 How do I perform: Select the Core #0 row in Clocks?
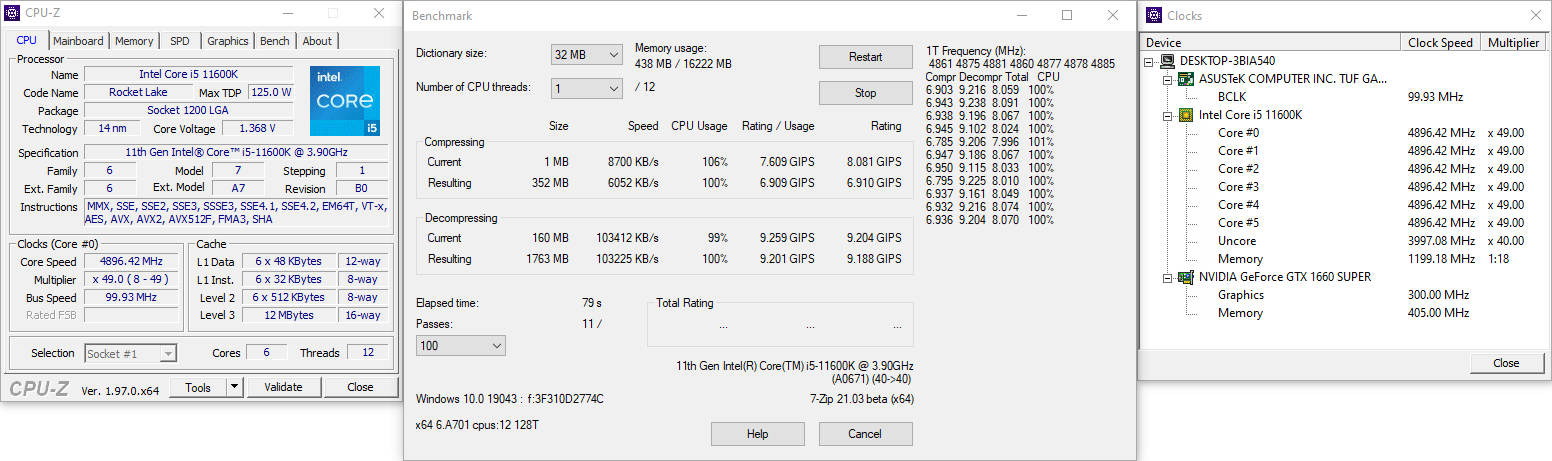pyautogui.click(x=1238, y=133)
